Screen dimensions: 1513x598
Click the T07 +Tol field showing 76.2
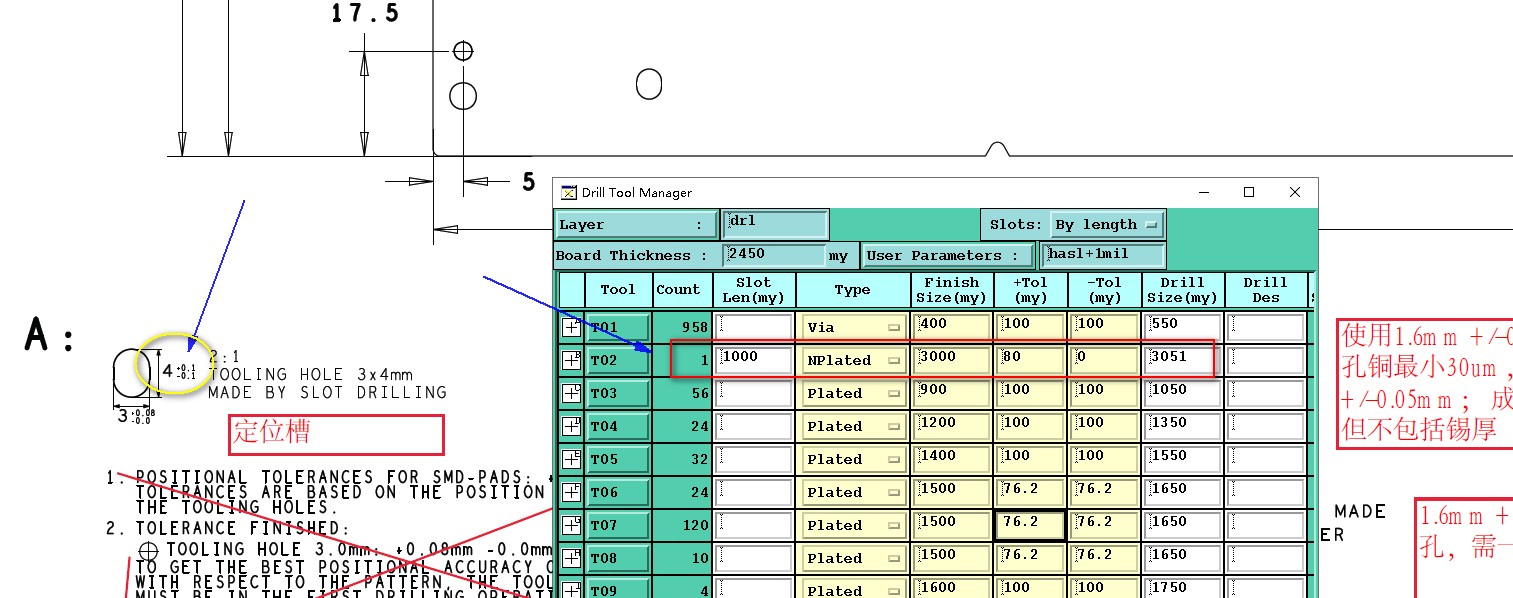tap(1031, 525)
